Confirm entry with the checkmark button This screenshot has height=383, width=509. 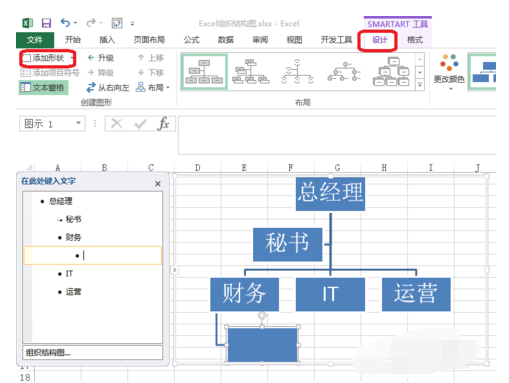click(140, 124)
